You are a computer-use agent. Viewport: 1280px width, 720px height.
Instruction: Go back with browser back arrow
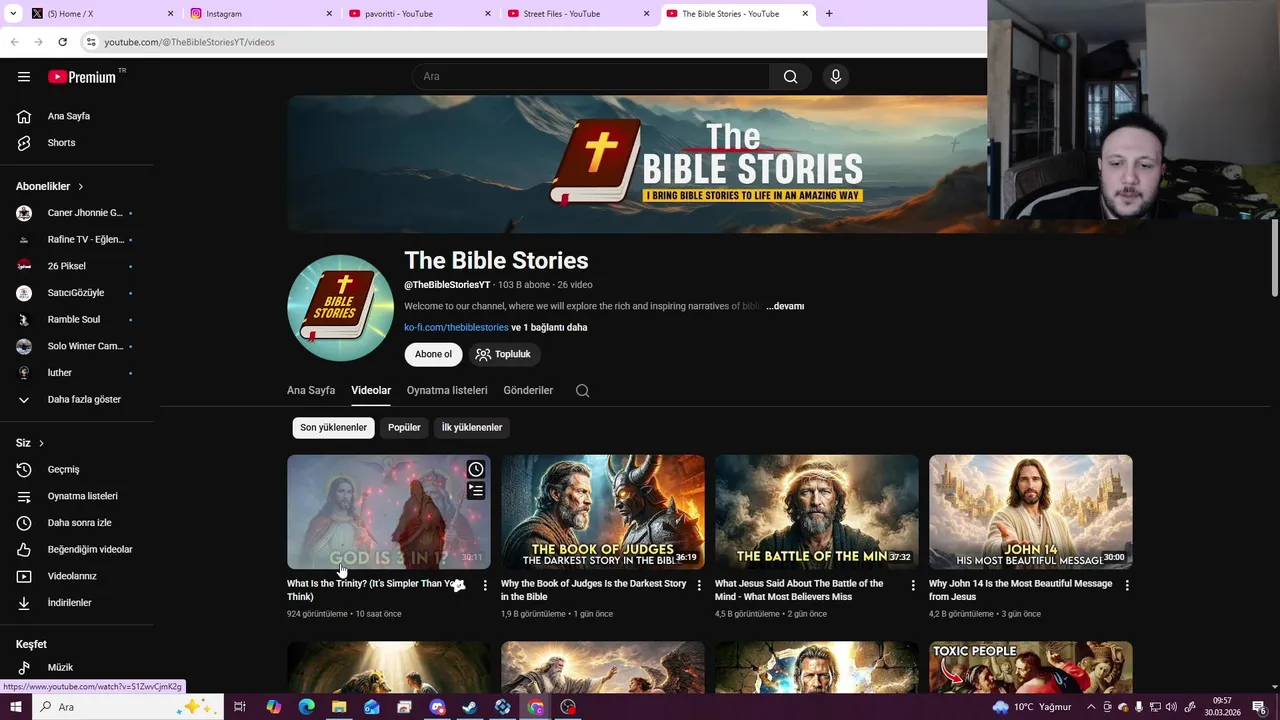(14, 42)
